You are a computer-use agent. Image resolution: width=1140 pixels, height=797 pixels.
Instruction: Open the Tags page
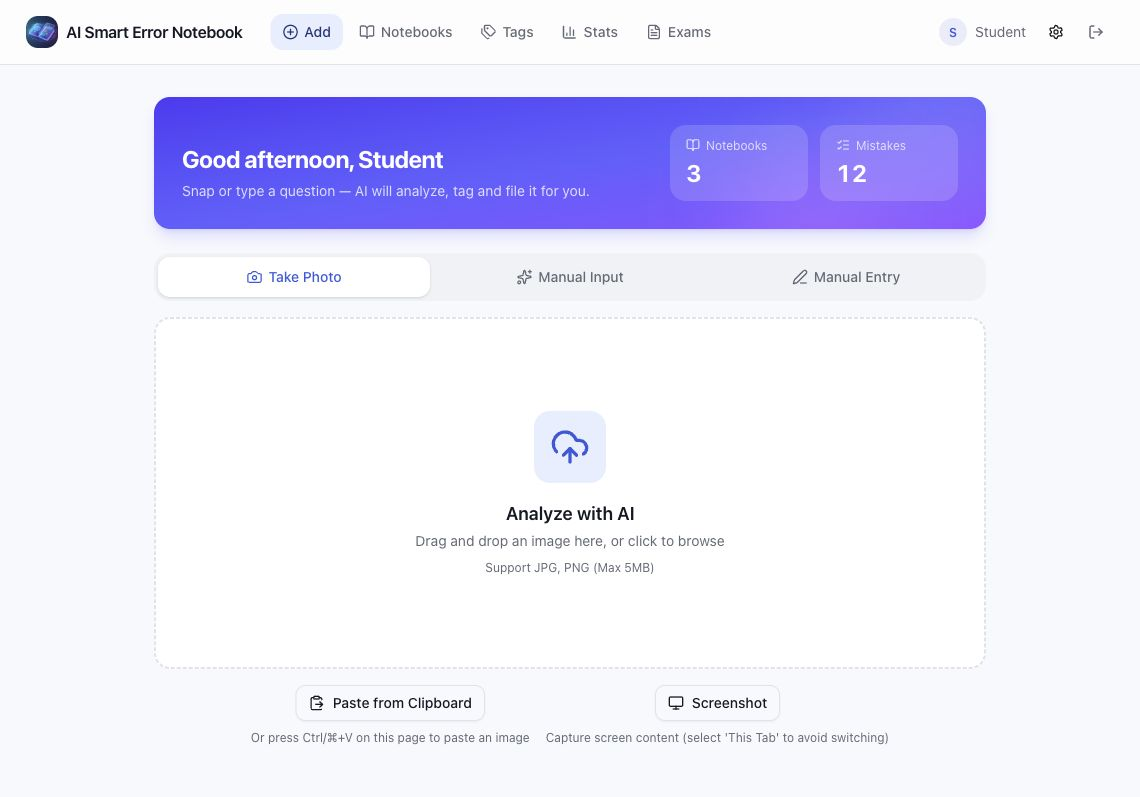point(507,32)
